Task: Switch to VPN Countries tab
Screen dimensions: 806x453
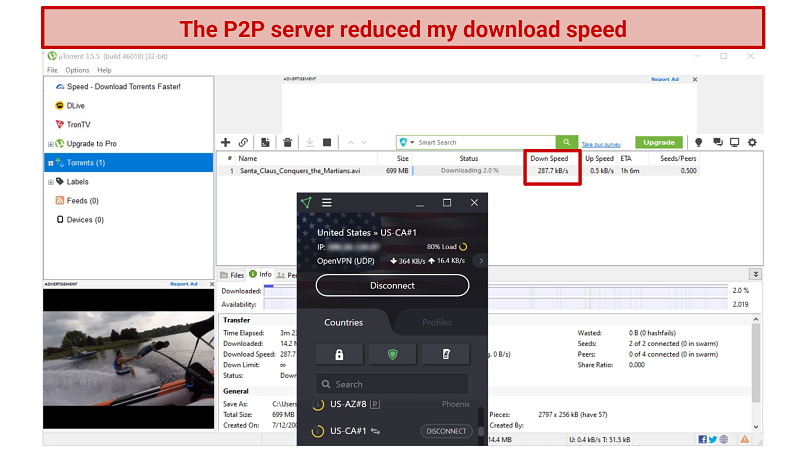Action: point(343,322)
